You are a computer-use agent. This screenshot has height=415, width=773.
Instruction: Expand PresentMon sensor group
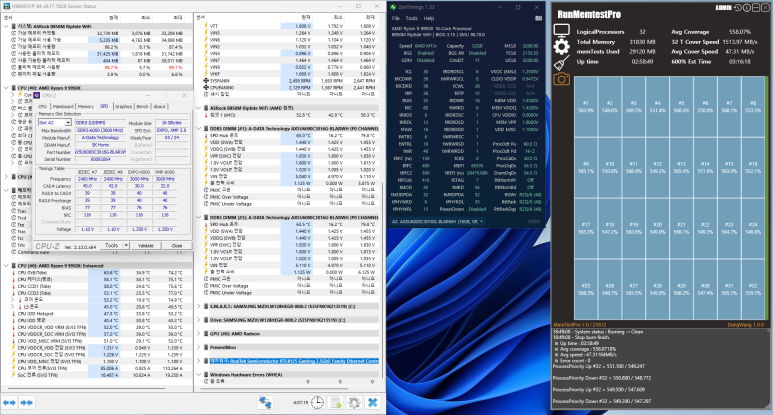click(199, 347)
